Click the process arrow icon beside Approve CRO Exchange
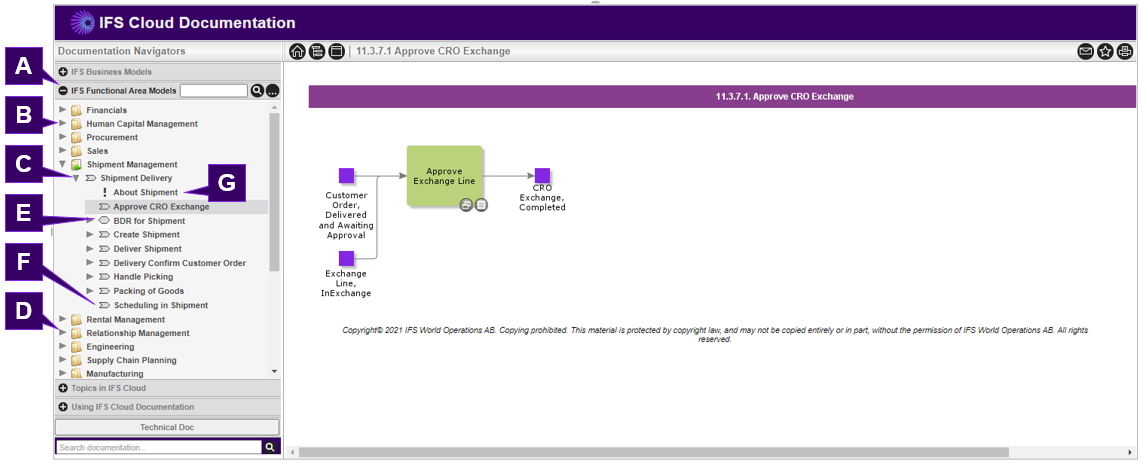 click(104, 207)
